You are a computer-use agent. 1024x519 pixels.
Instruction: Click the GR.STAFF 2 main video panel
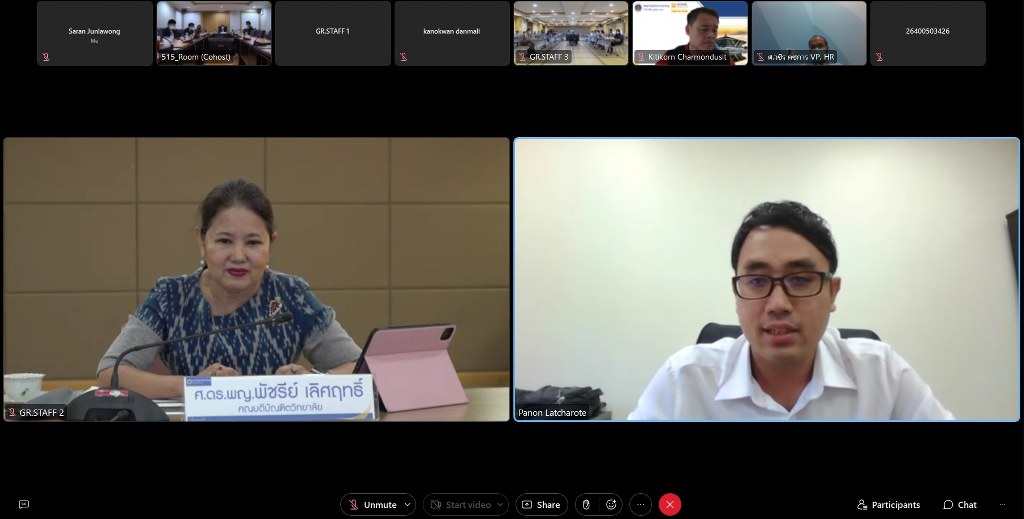257,279
